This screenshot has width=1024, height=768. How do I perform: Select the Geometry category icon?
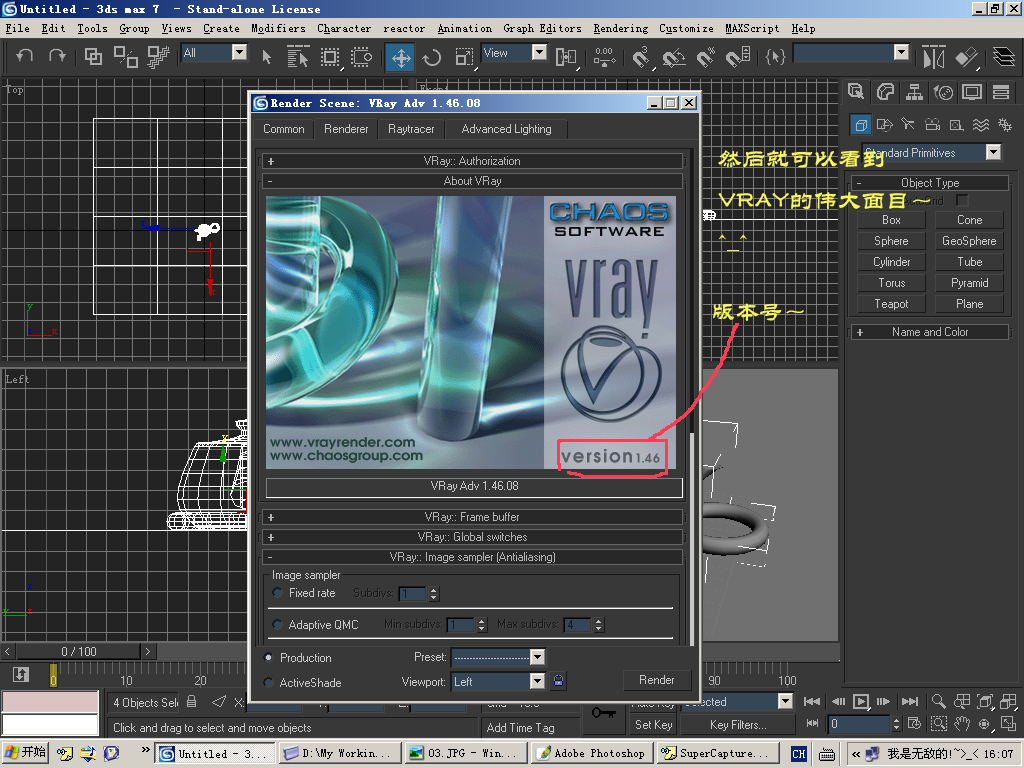point(861,124)
